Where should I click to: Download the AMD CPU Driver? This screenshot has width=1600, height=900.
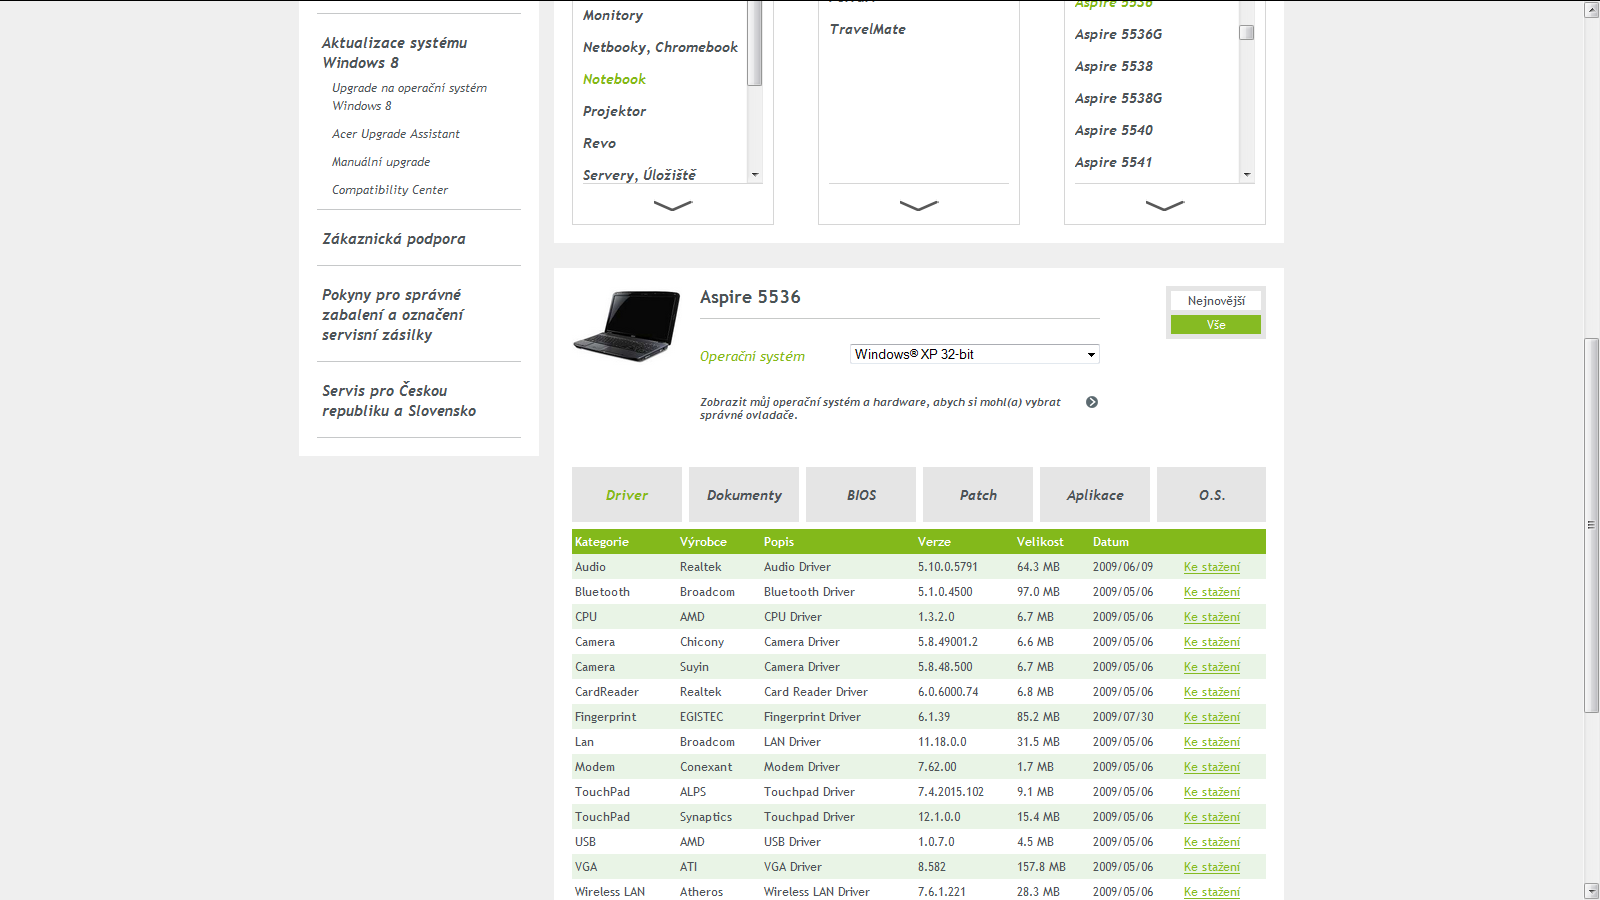coord(1212,617)
